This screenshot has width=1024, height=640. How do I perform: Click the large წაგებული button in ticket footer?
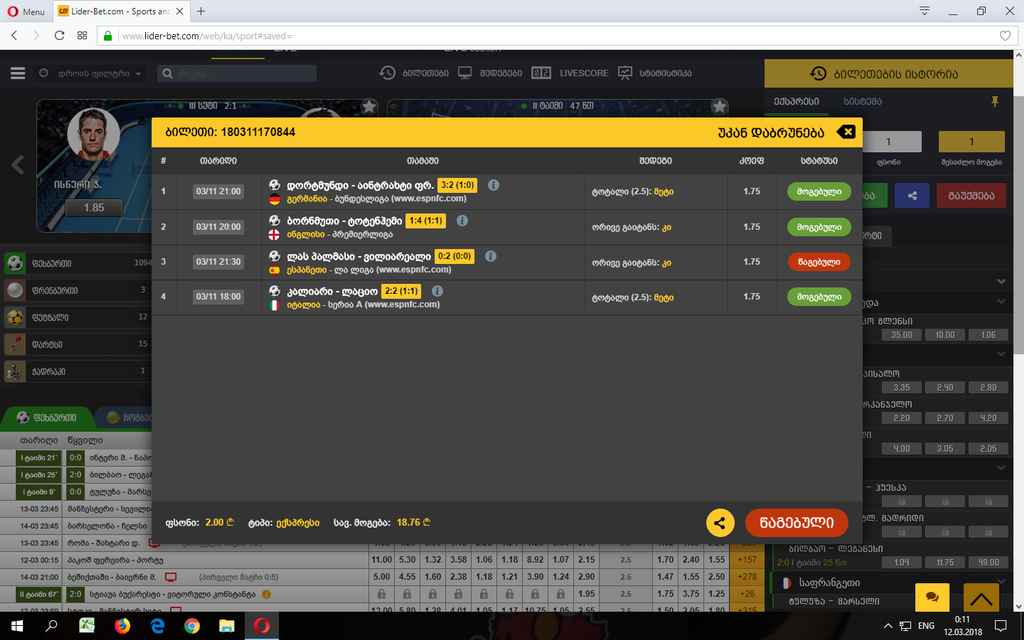797,522
